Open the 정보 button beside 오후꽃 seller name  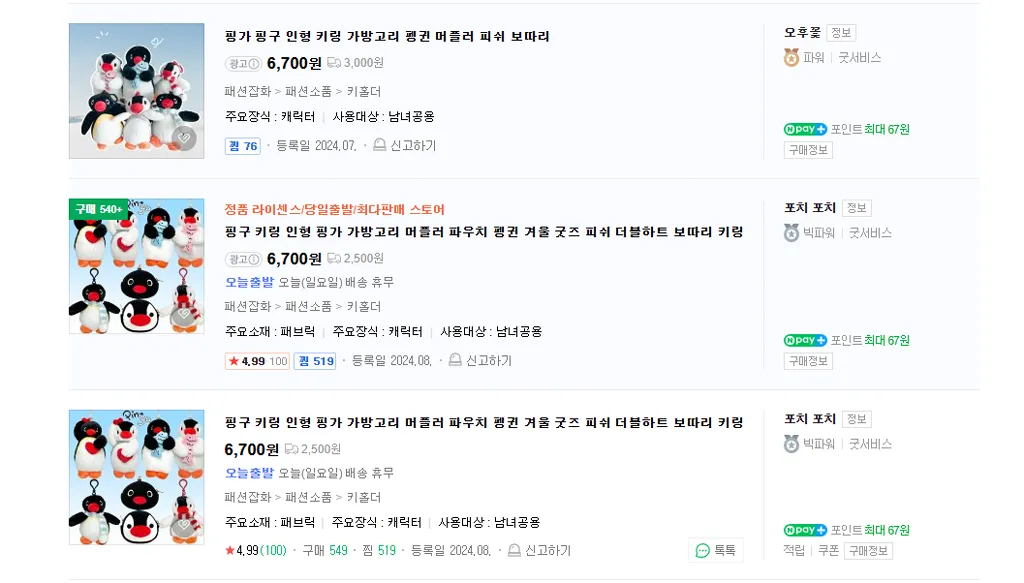point(841,31)
